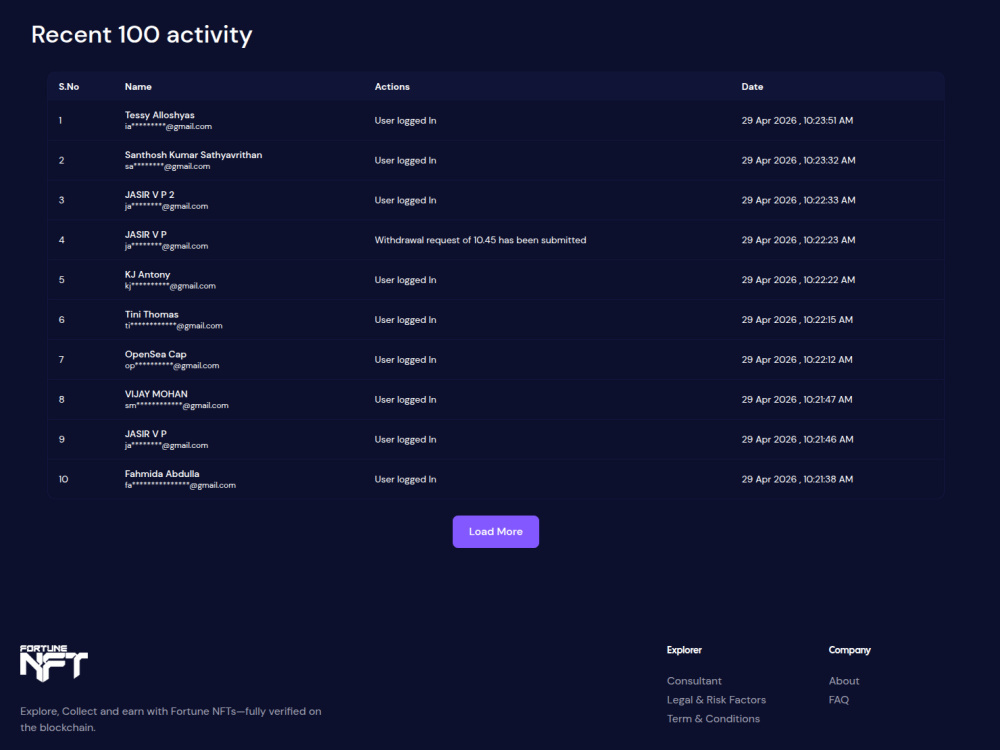This screenshot has width=1000, height=750.
Task: Click the date 10:22:12 AM
Action: 797,360
